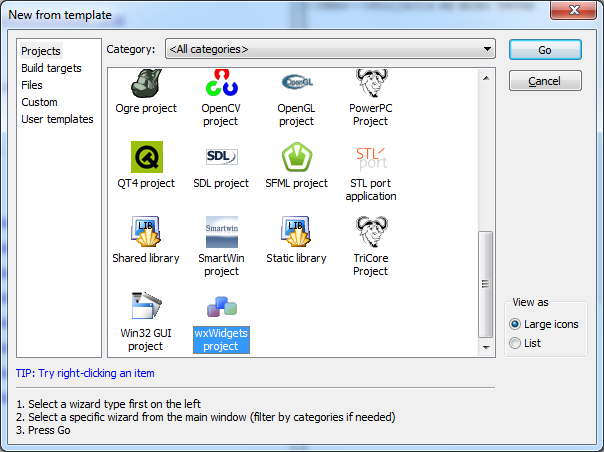Click the 'STL port application' label
Viewport: 604px width, 452px height.
371,190
